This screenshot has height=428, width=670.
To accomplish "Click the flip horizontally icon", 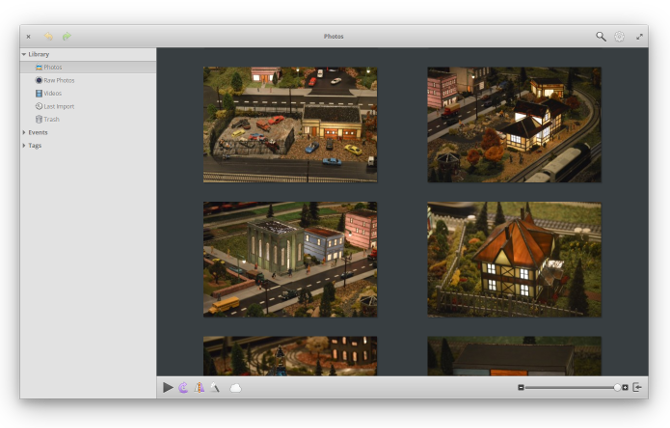I will (x=199, y=387).
